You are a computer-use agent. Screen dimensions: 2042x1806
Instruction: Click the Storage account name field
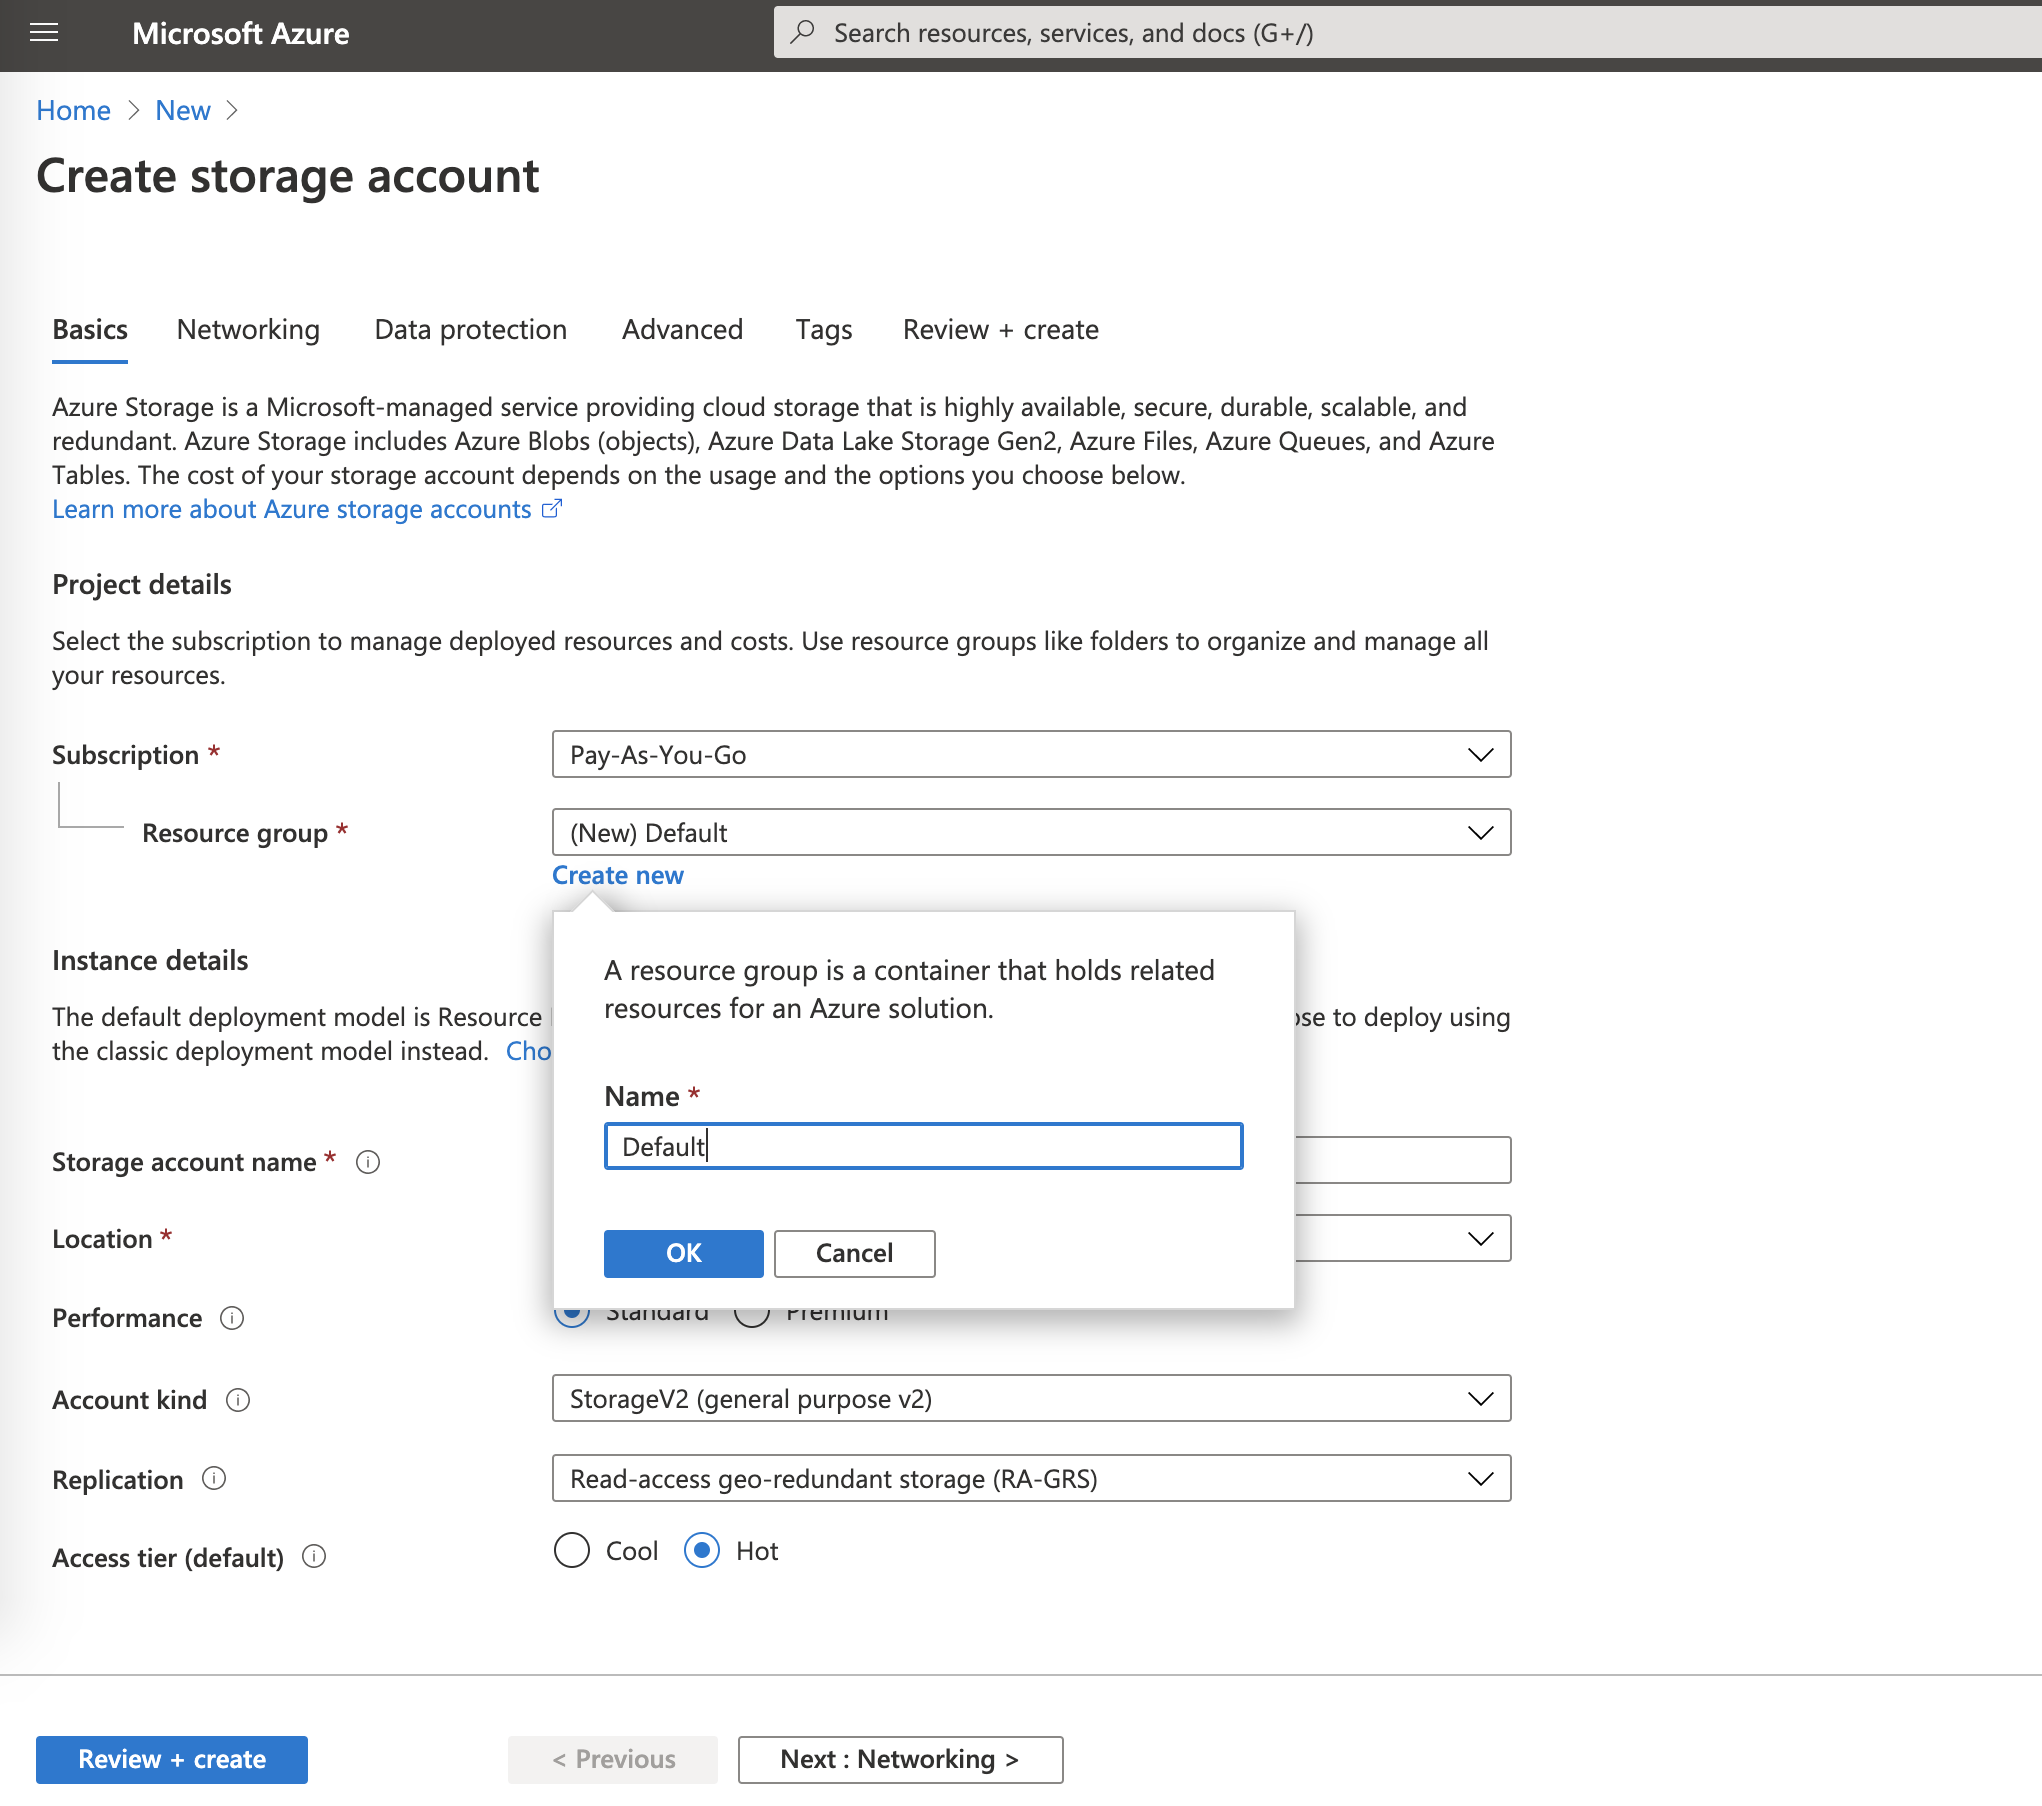1402,1160
